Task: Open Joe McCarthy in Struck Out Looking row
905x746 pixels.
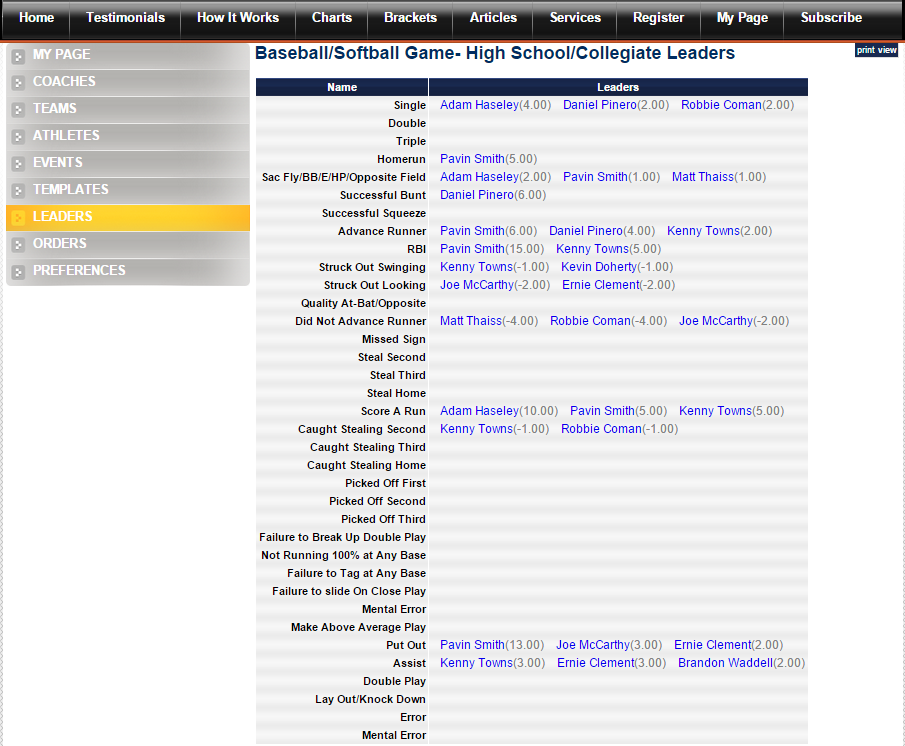Action: pyautogui.click(x=477, y=285)
